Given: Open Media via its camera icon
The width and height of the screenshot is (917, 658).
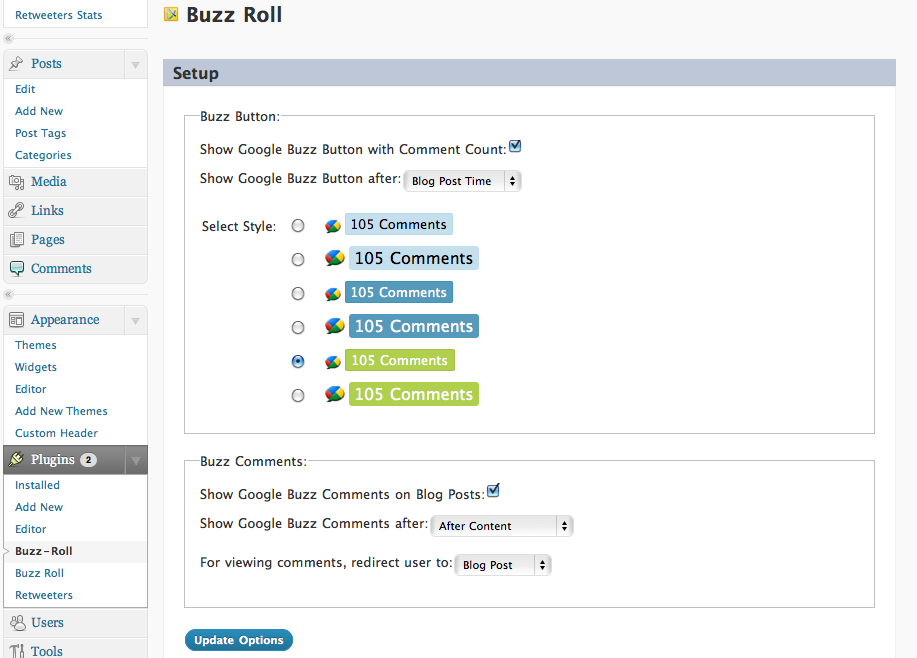Looking at the screenshot, I should (x=16, y=182).
